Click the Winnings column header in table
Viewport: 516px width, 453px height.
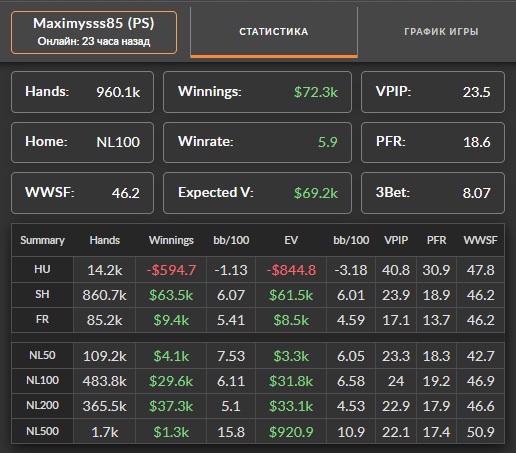tap(171, 240)
